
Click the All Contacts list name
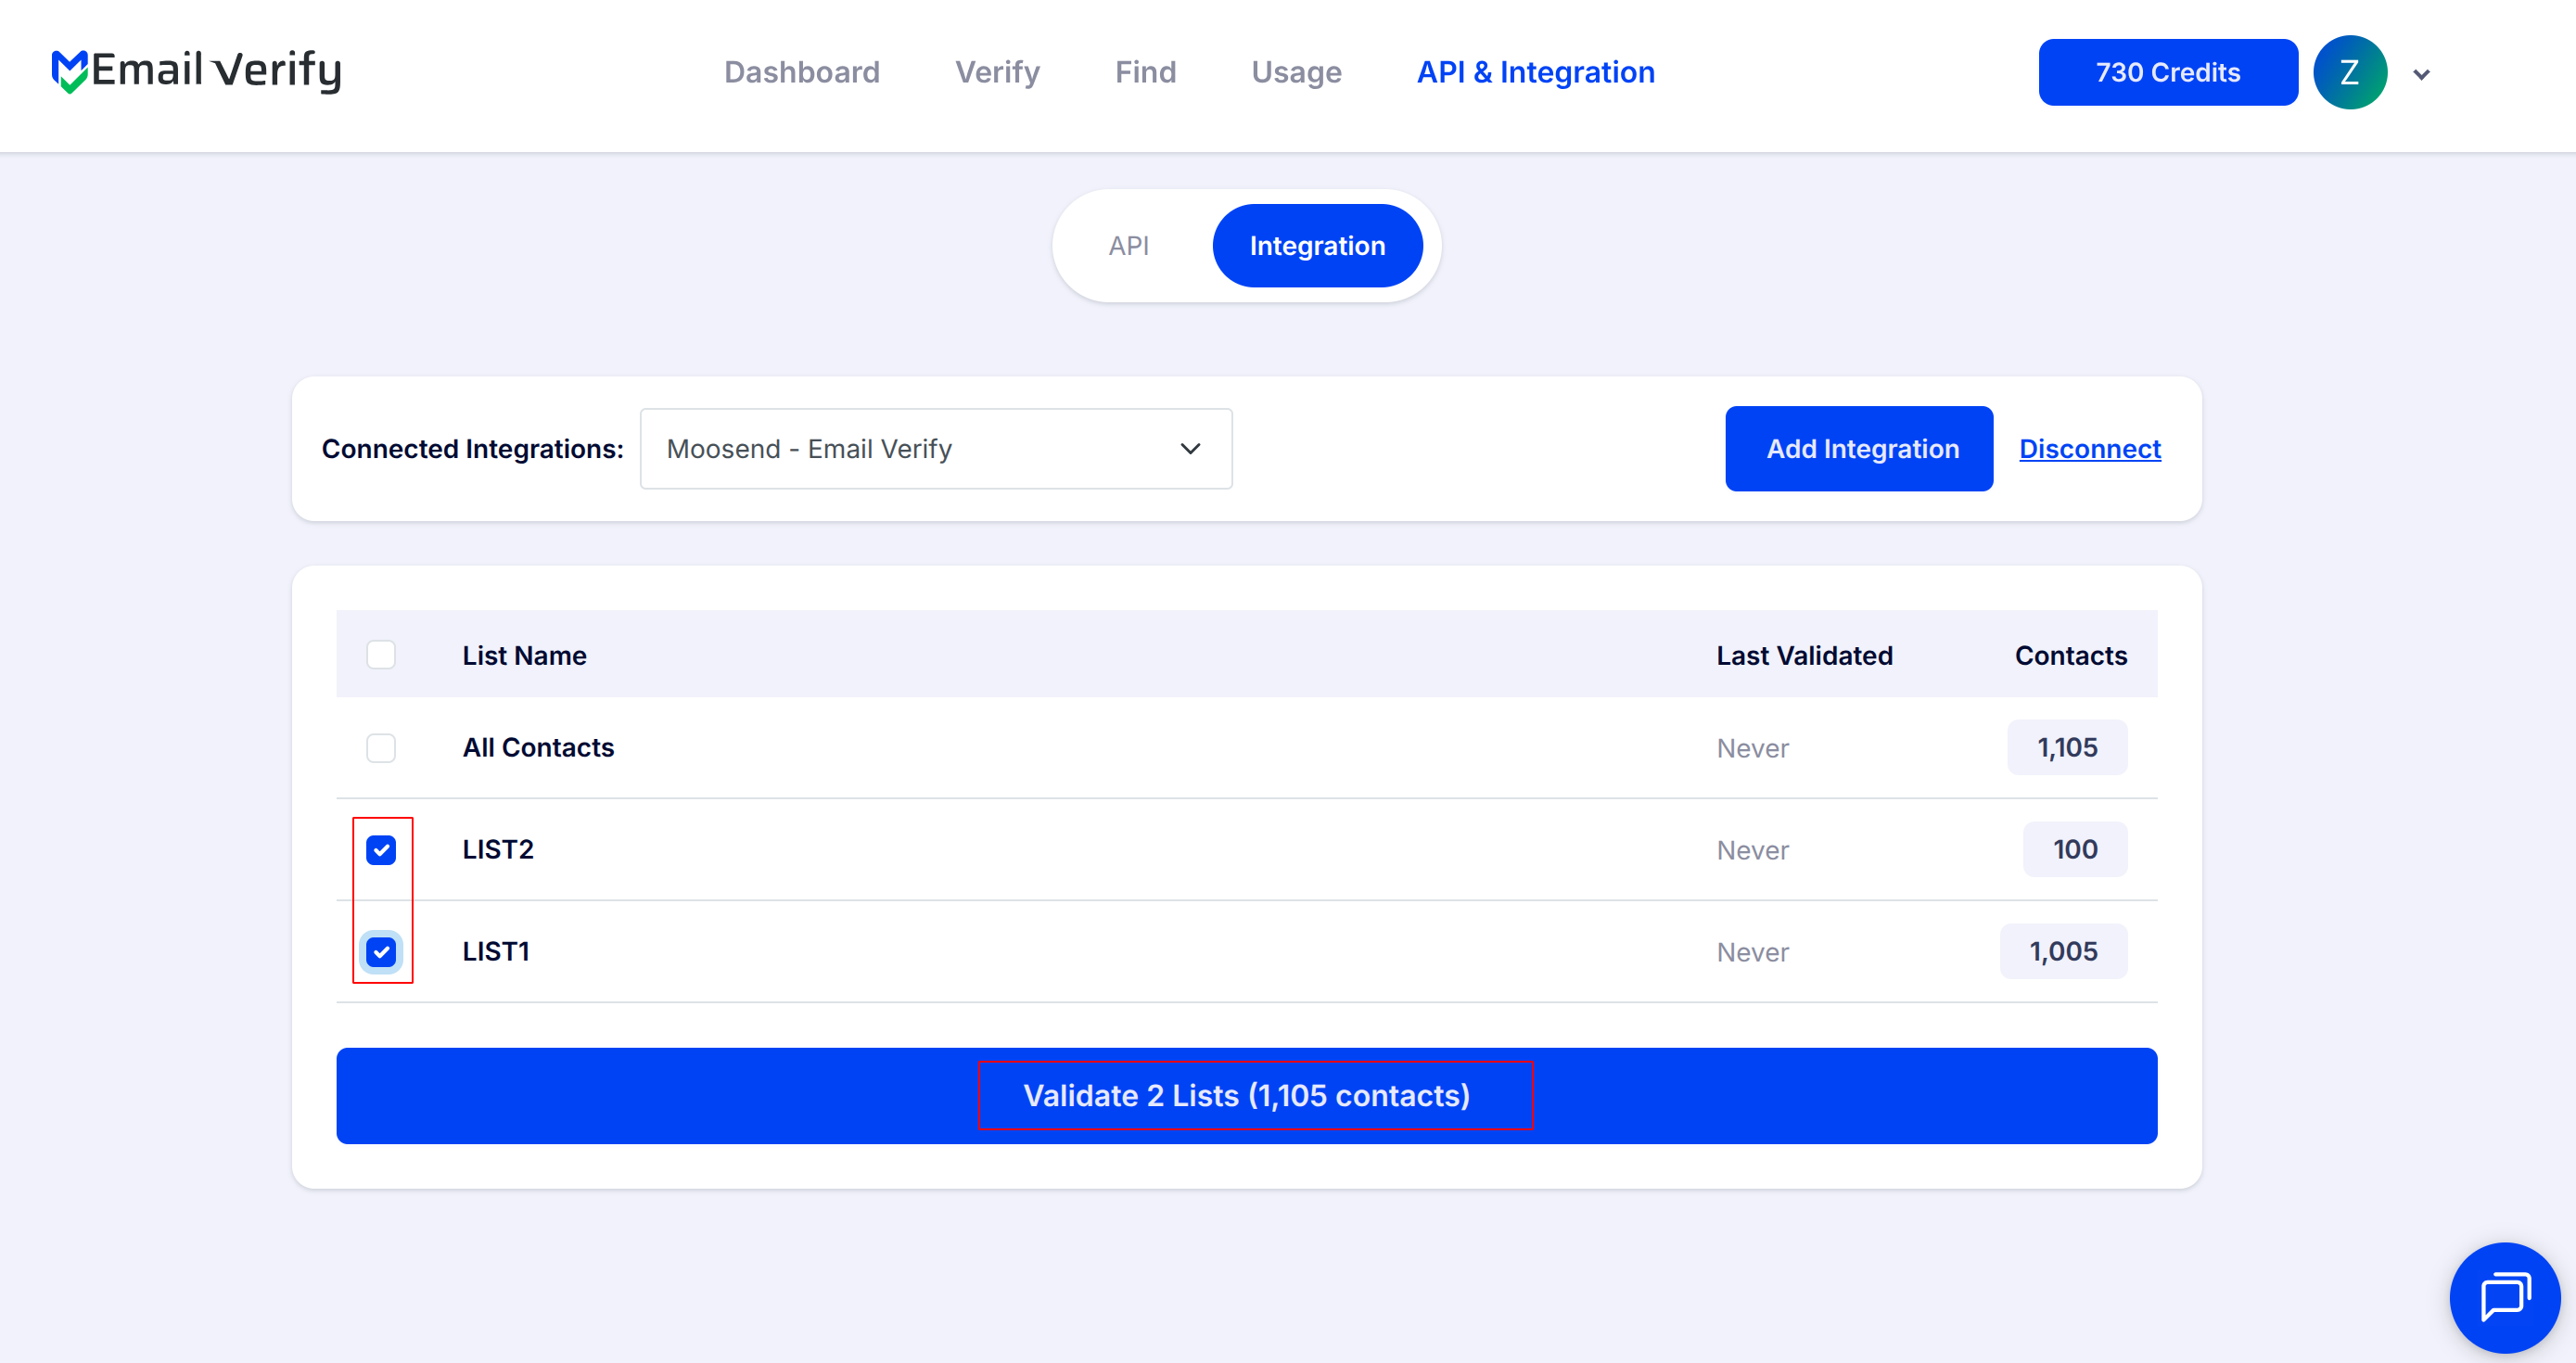pyautogui.click(x=538, y=747)
